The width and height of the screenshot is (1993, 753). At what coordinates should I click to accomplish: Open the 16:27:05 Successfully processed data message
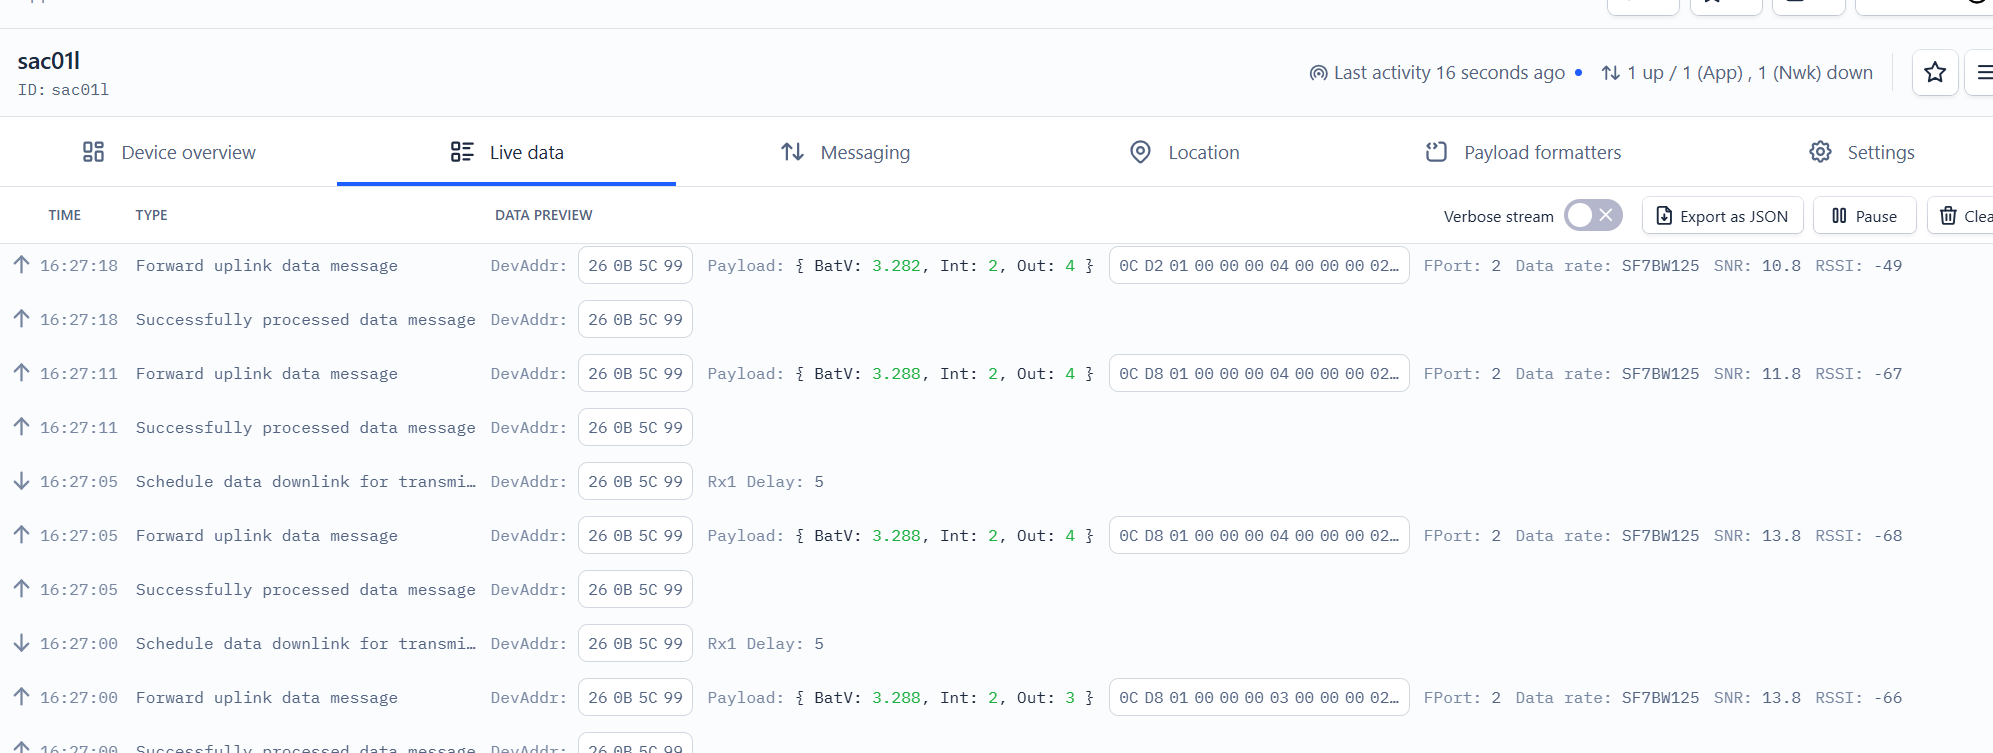[996, 589]
